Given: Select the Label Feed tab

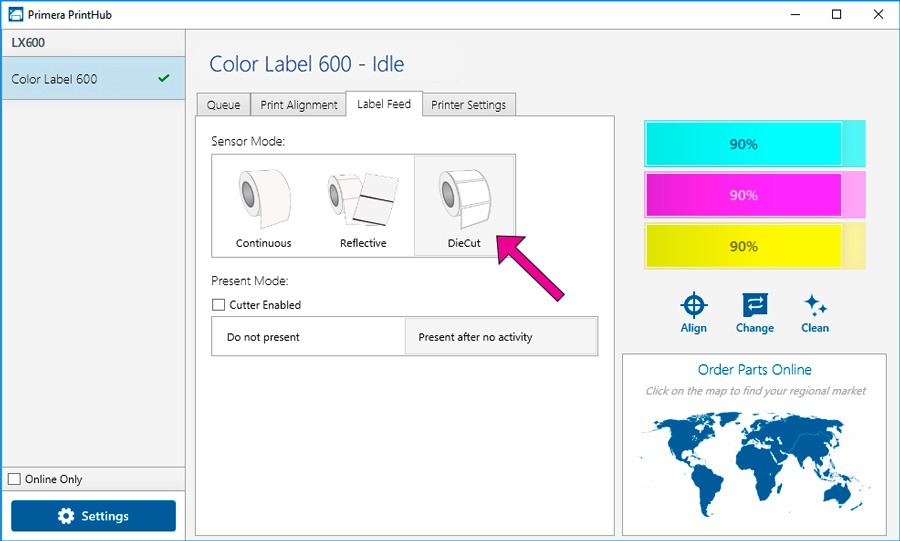Looking at the screenshot, I should [x=384, y=104].
